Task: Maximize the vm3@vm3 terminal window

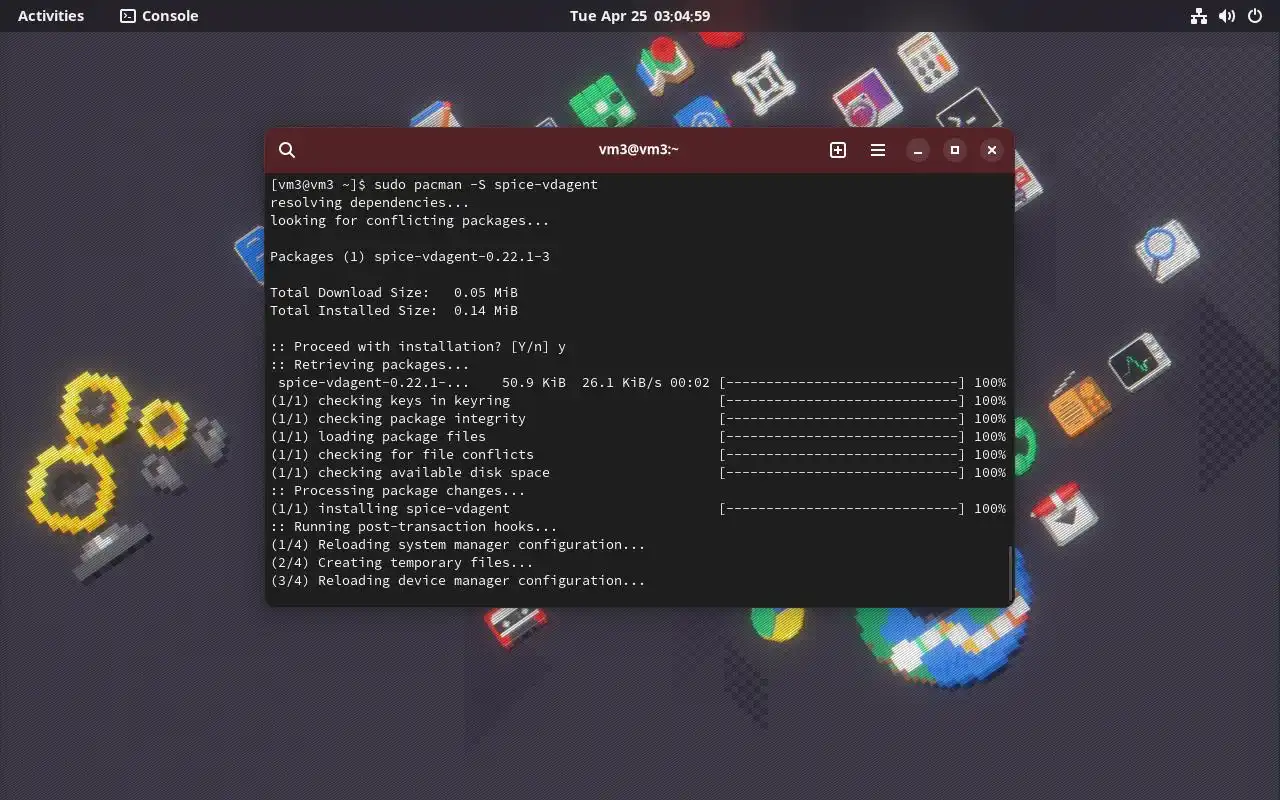Action: click(954, 150)
